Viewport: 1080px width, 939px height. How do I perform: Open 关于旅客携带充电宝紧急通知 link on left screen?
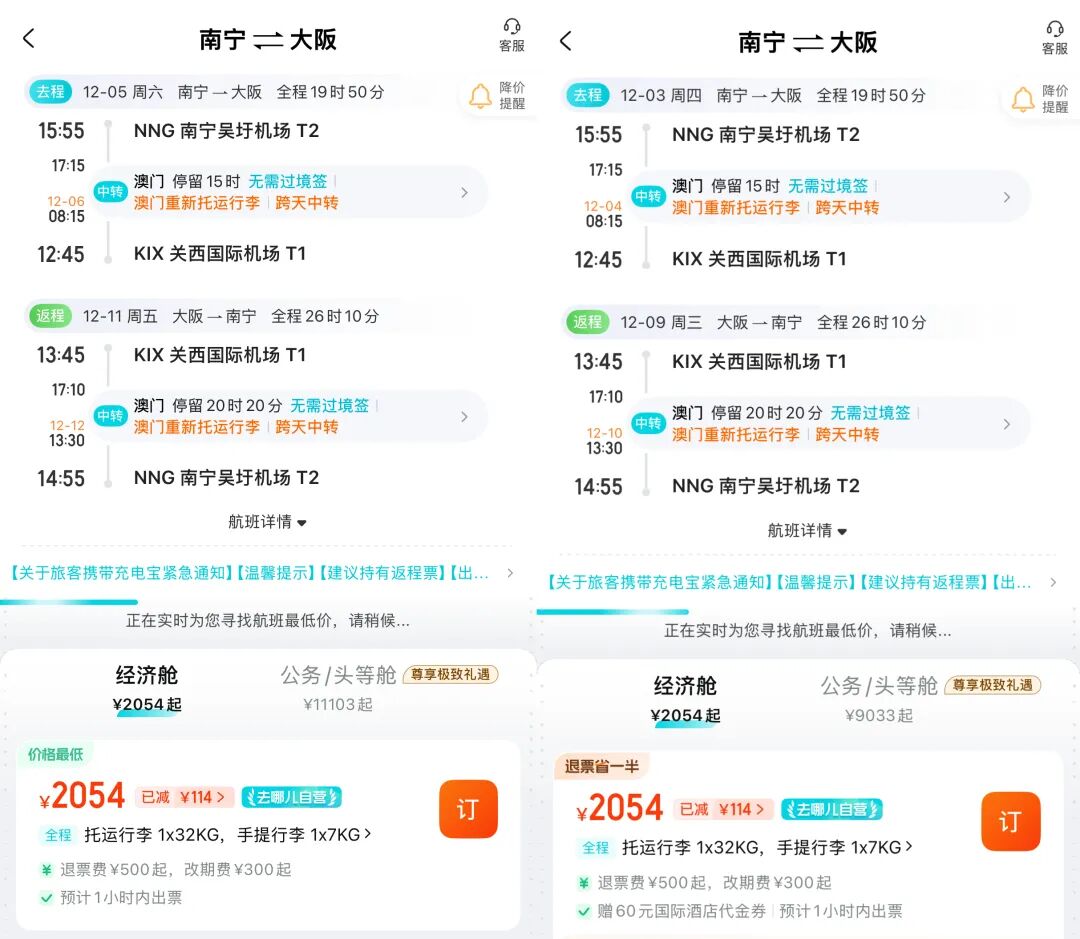point(122,573)
